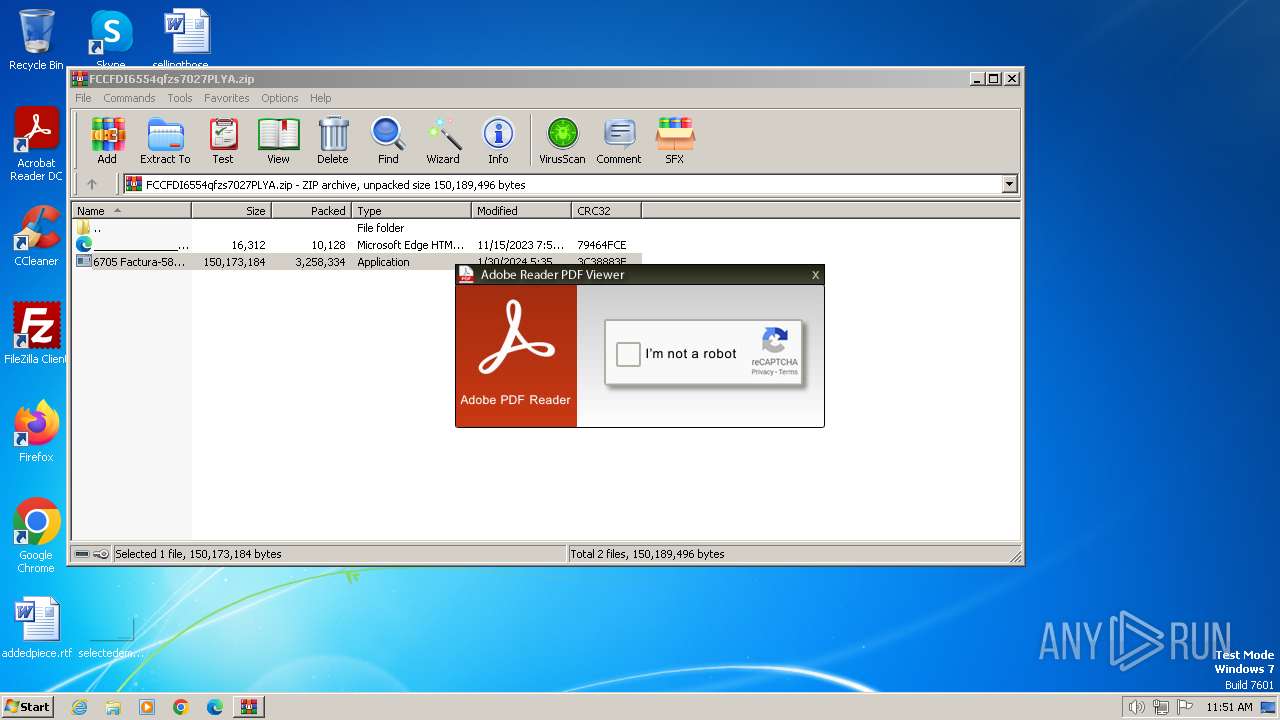Open addedpiece.rtf document icon
1280x720 pixels.
click(37, 628)
